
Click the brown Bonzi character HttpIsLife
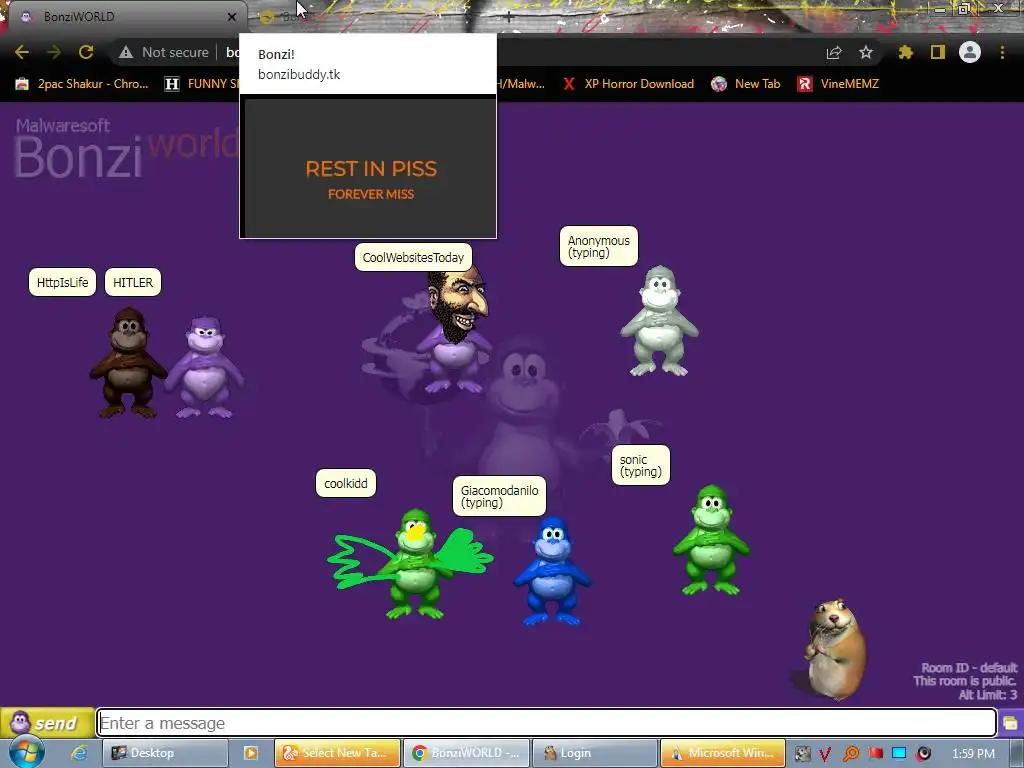[x=128, y=362]
